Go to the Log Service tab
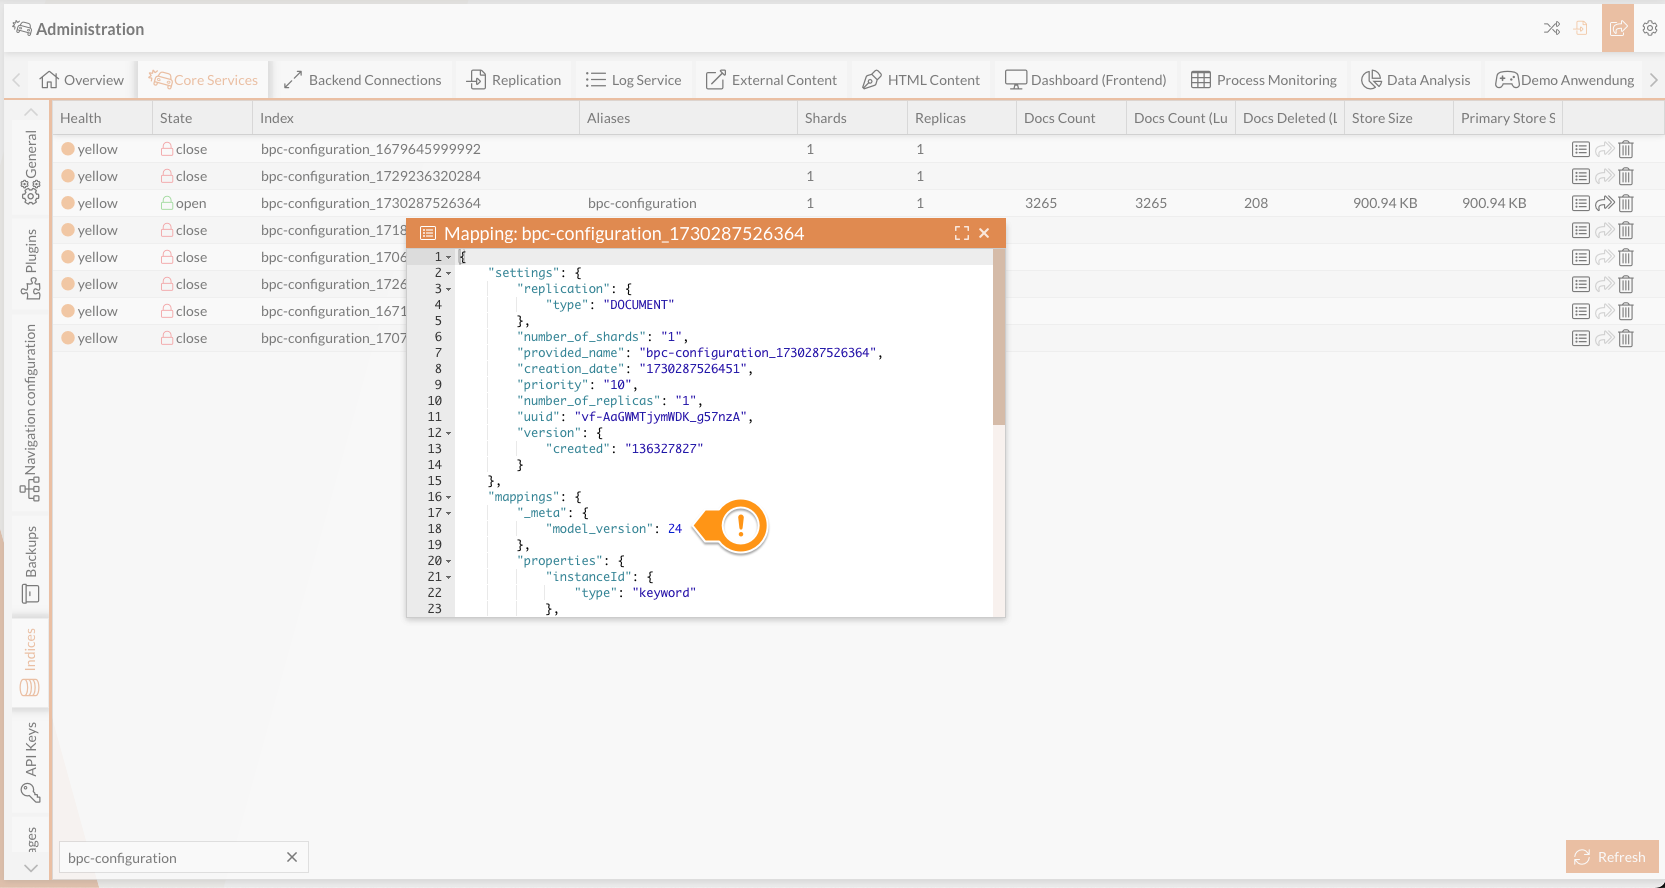Image resolution: width=1665 pixels, height=888 pixels. click(634, 80)
